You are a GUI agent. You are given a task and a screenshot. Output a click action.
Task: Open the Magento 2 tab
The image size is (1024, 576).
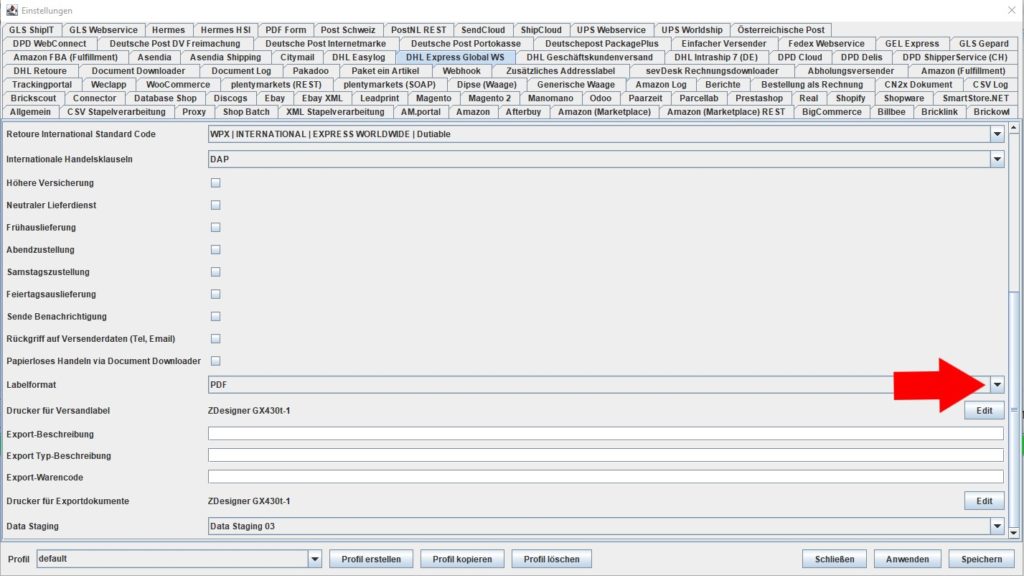click(x=490, y=98)
